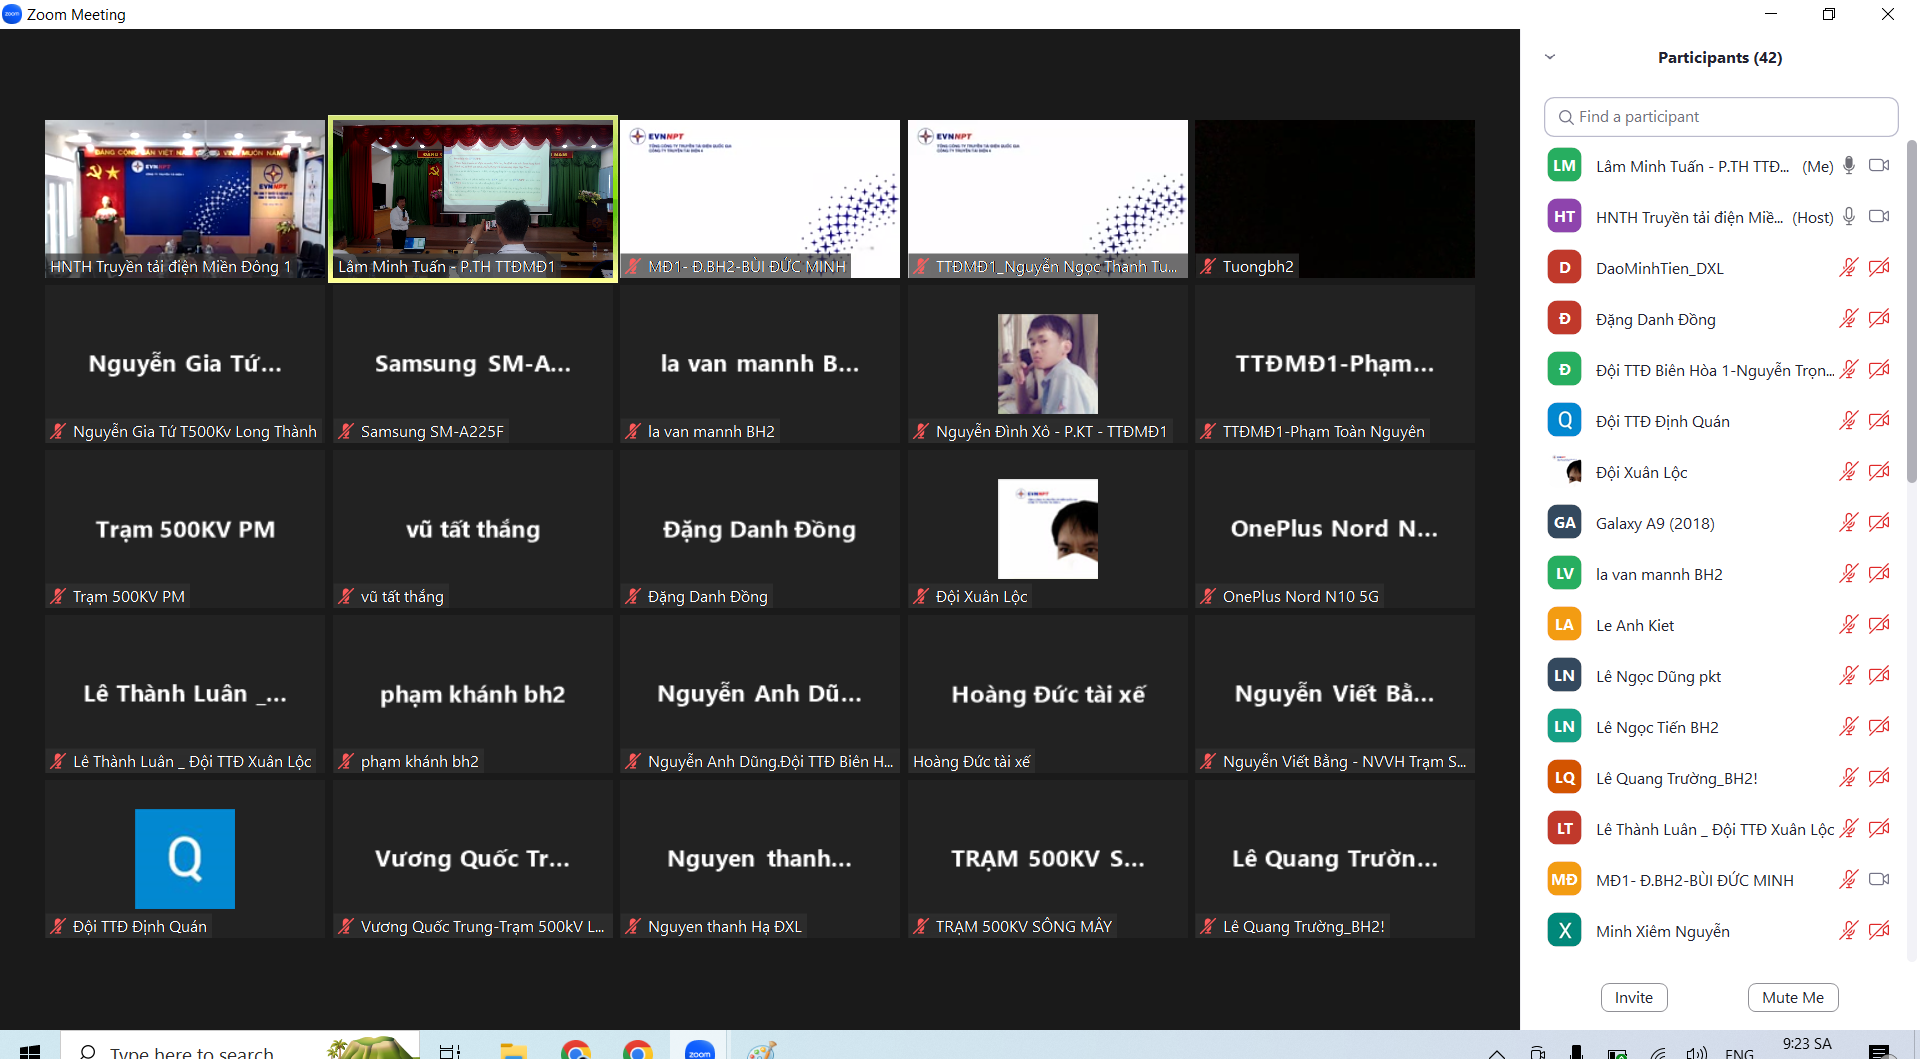
Task: Click Lâm Minh Tuấn's camera icon in participants
Action: point(1879,166)
